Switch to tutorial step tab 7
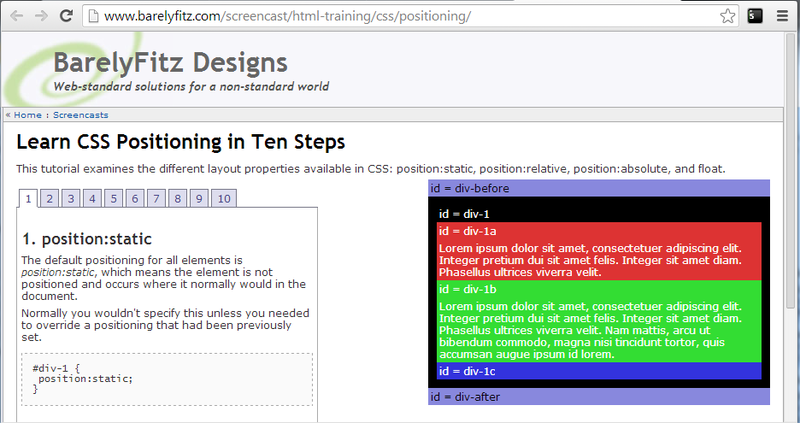 click(x=156, y=198)
